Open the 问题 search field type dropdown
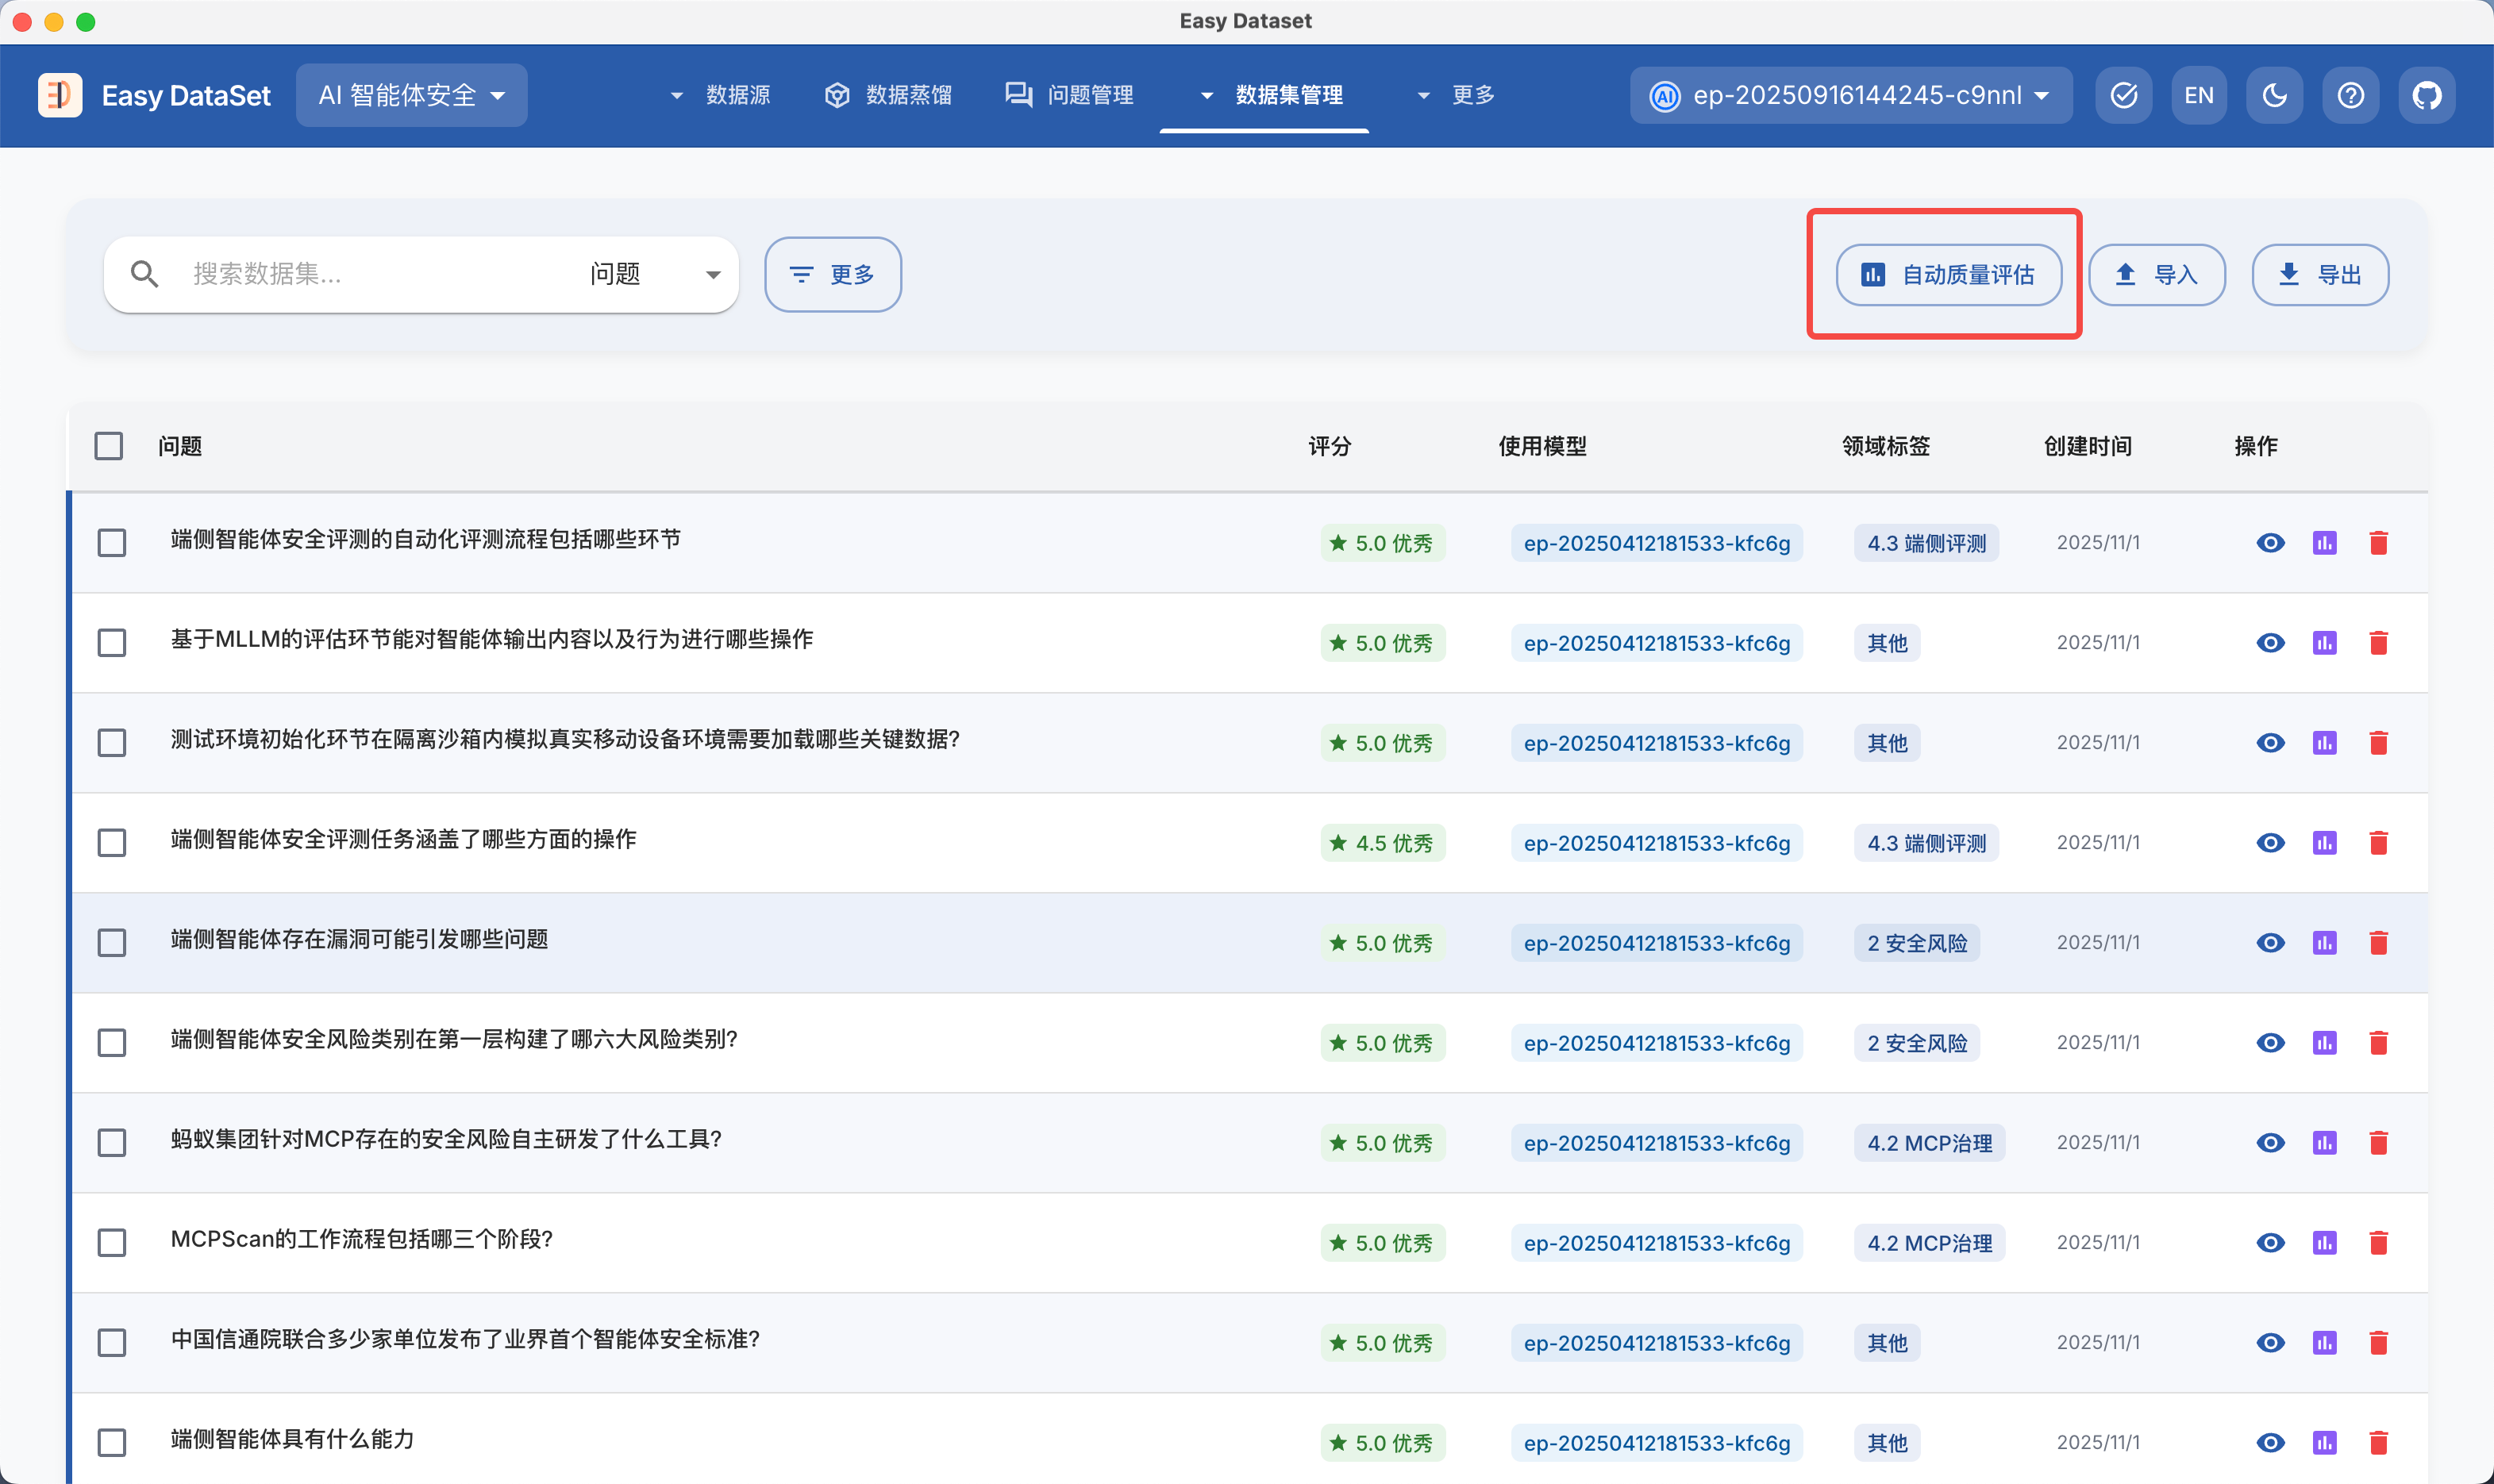 pos(654,274)
